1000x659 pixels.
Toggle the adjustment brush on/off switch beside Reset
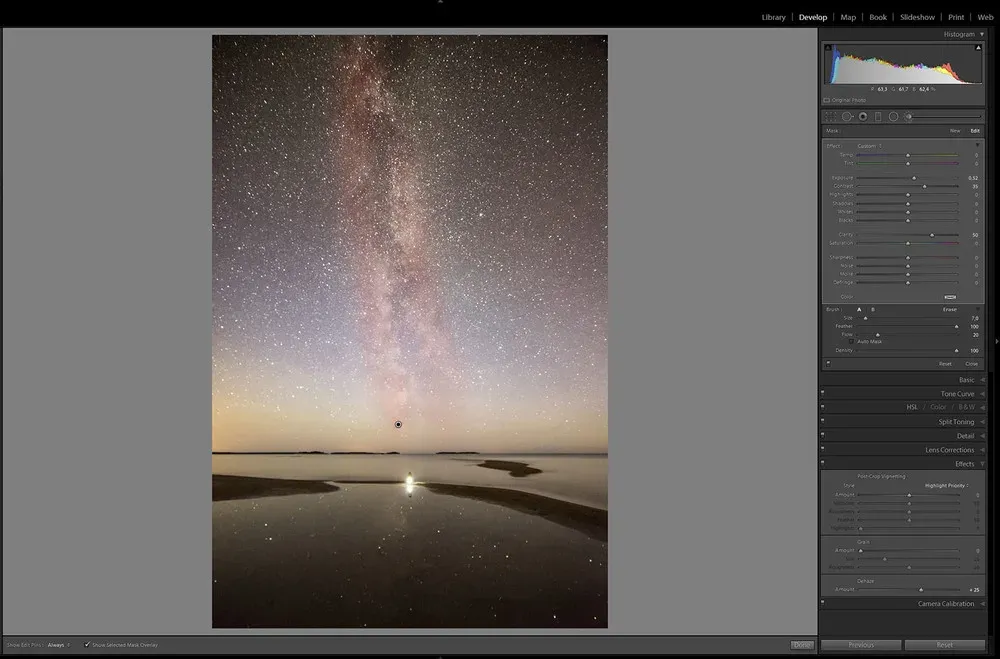[828, 363]
